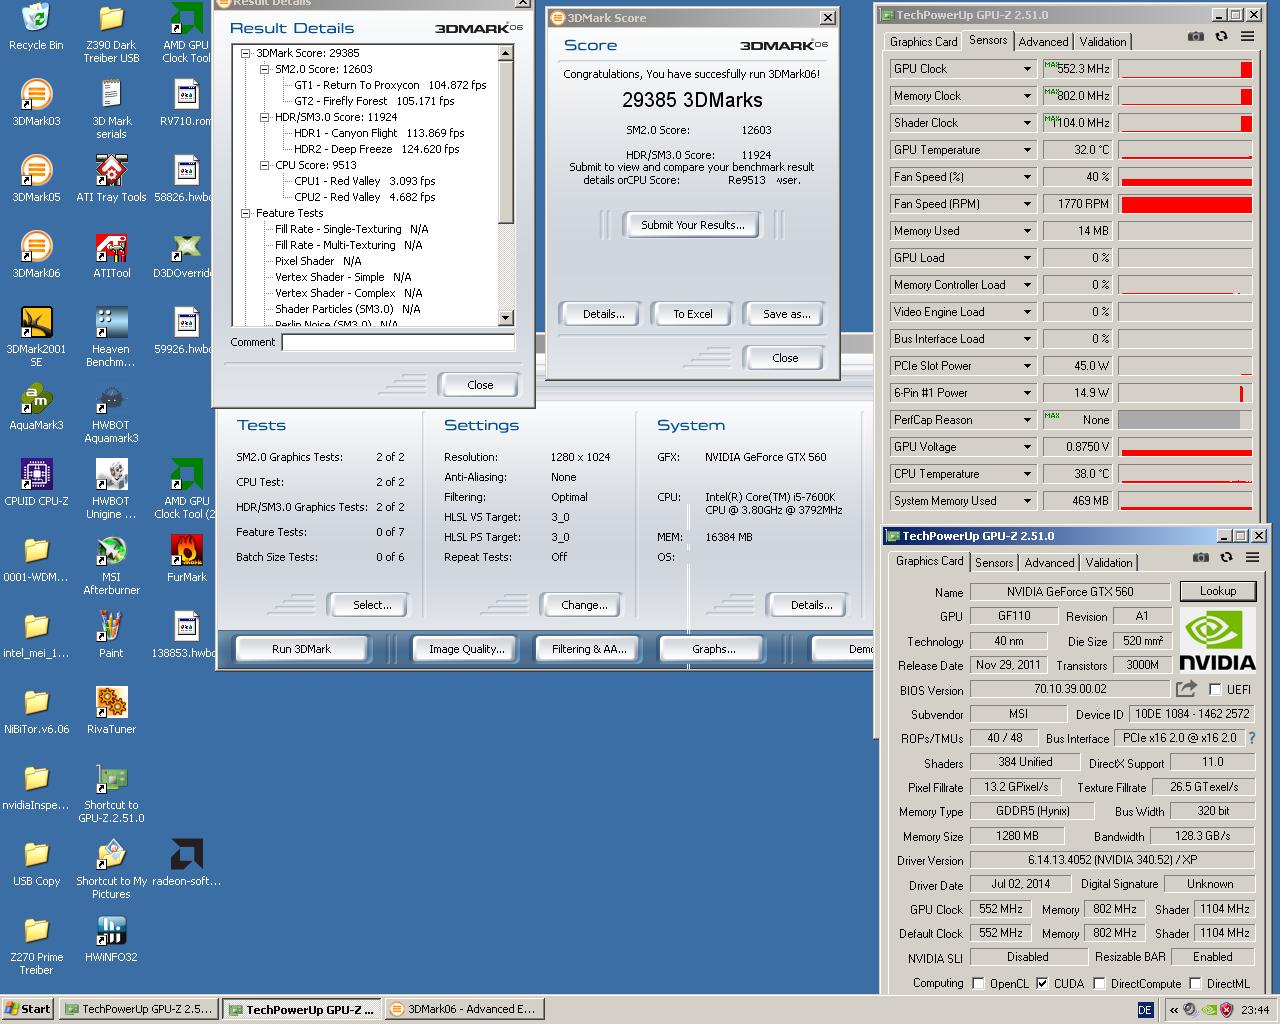Open the Fan Speed (RPM) sensor dropdown
The height and width of the screenshot is (1024, 1280).
click(1027, 204)
